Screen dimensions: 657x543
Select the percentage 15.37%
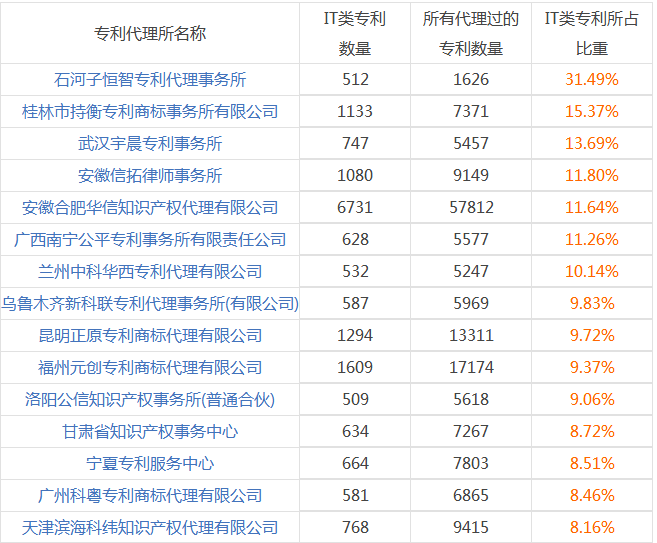(x=592, y=111)
